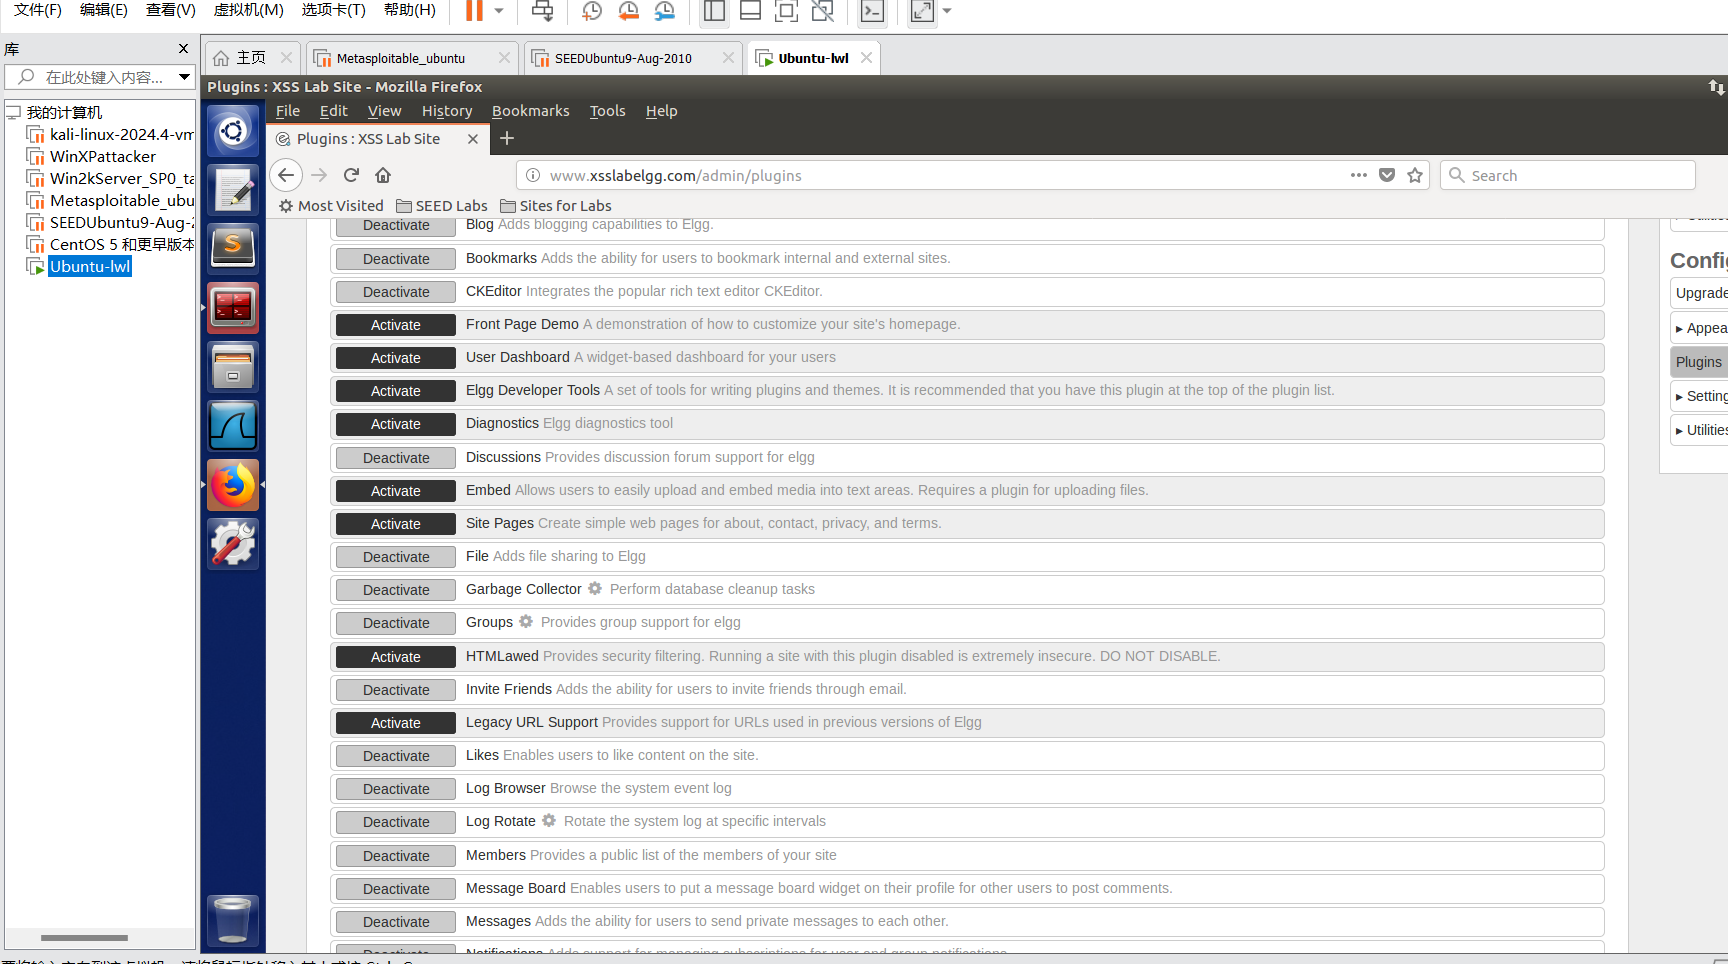Open a new Firefox tab
This screenshot has width=1728, height=964.
[507, 139]
